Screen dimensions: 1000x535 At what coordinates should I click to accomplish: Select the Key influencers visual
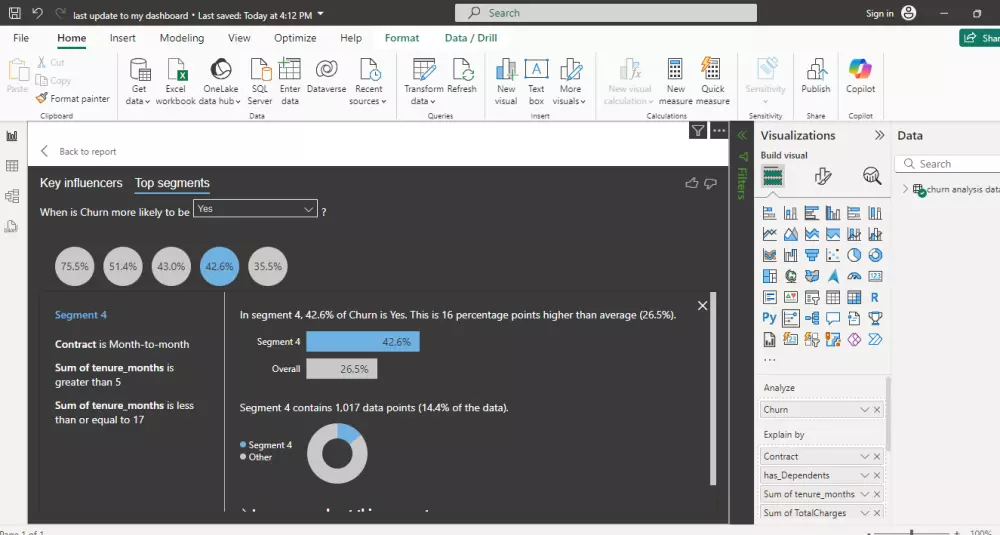791,318
